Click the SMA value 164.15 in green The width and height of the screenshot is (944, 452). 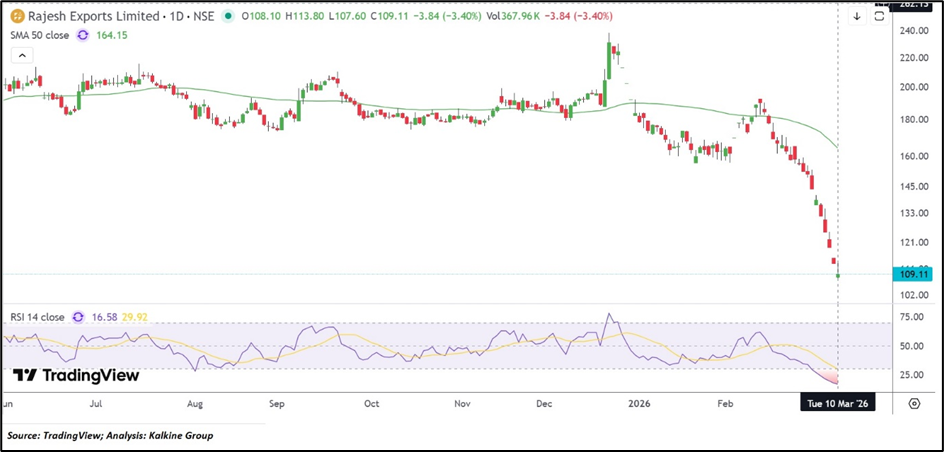[x=118, y=35]
